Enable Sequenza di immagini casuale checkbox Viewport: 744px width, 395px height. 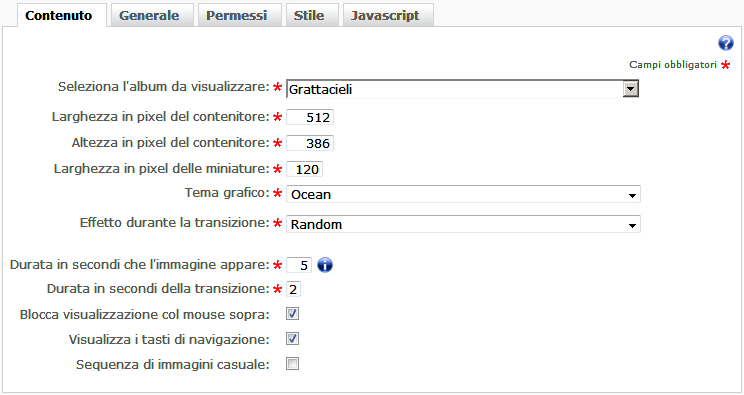pos(292,364)
